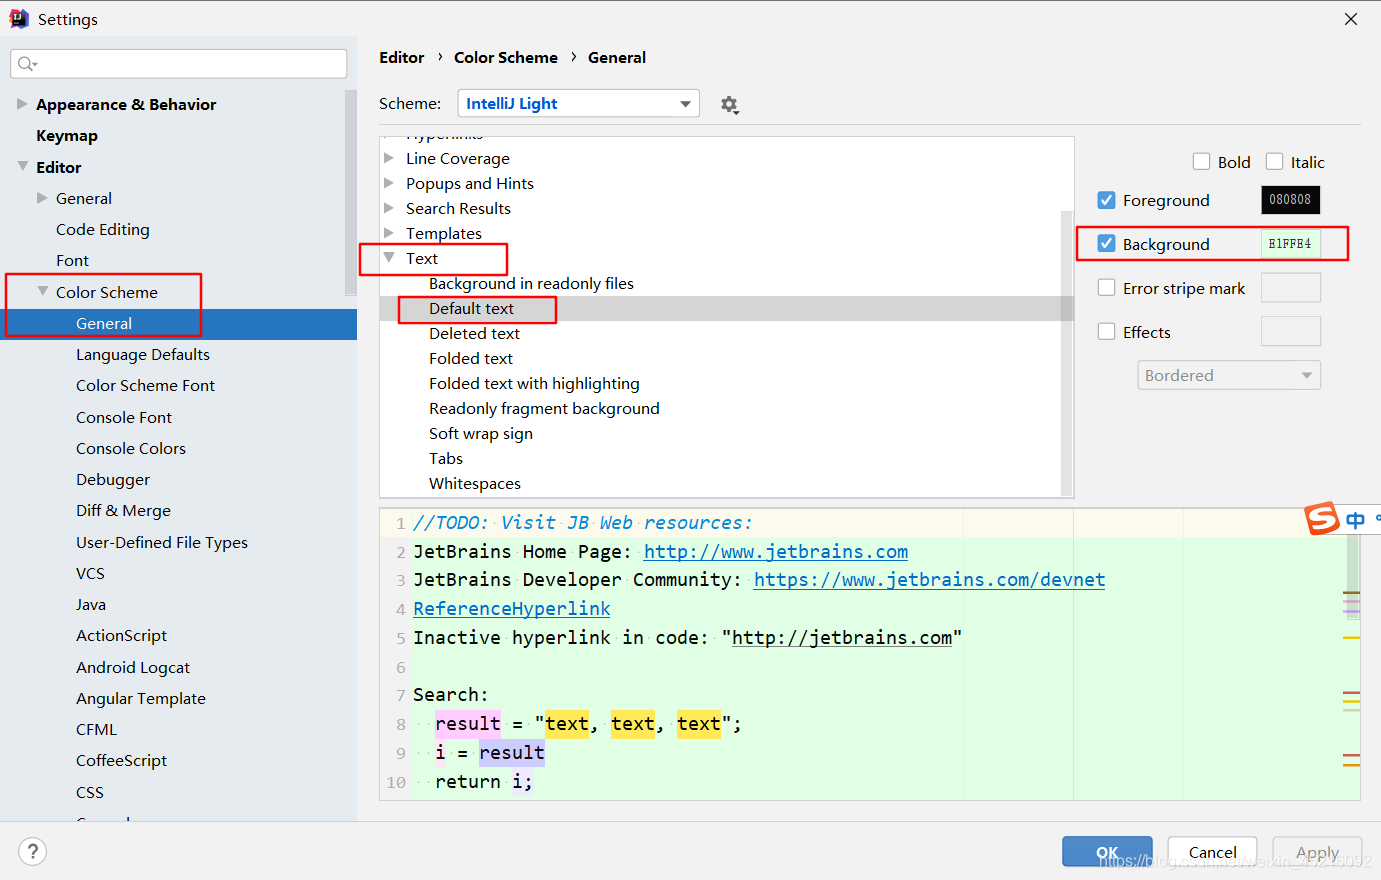Enable the Effects checkbox
This screenshot has height=880, width=1381.
tap(1107, 332)
